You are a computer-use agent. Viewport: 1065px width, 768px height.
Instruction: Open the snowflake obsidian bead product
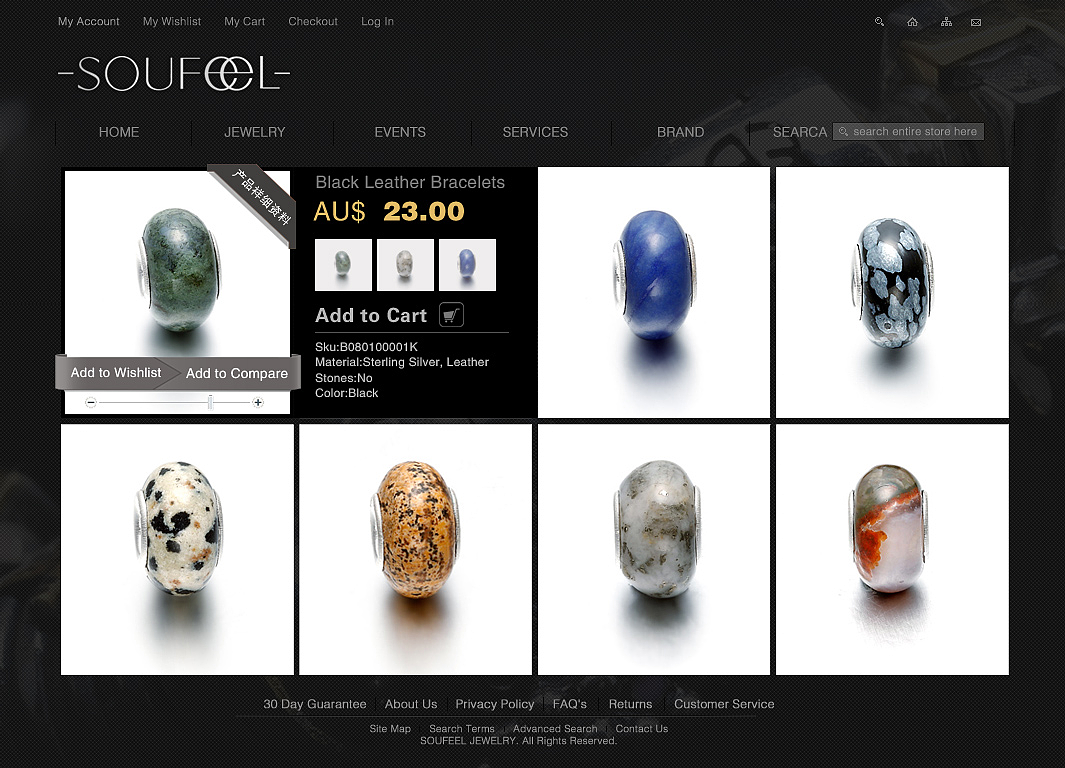(892, 293)
